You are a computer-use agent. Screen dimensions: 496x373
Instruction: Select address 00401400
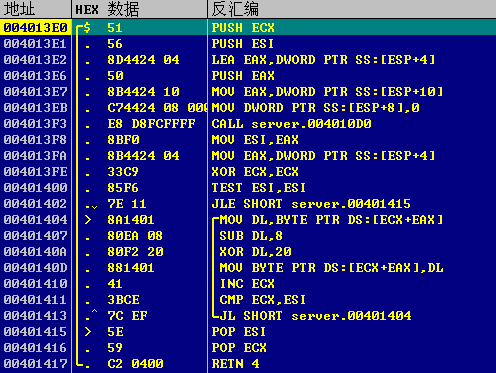[35, 188]
